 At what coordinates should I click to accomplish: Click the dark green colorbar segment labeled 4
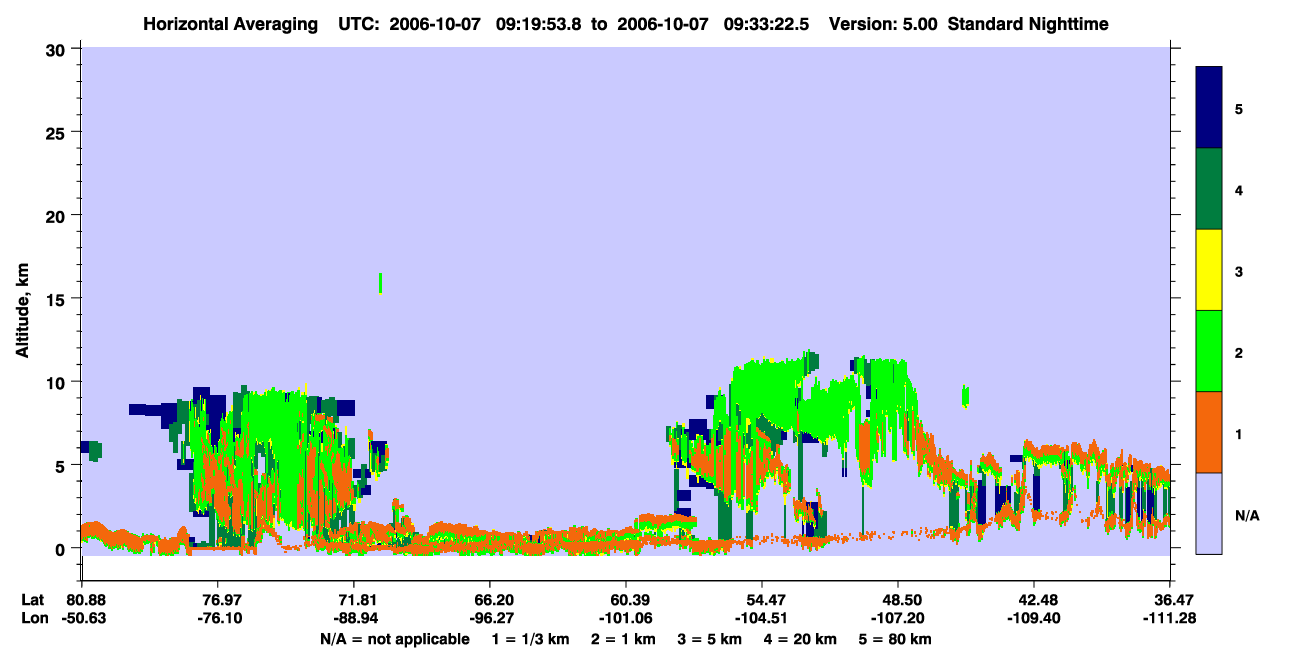pos(1209,189)
